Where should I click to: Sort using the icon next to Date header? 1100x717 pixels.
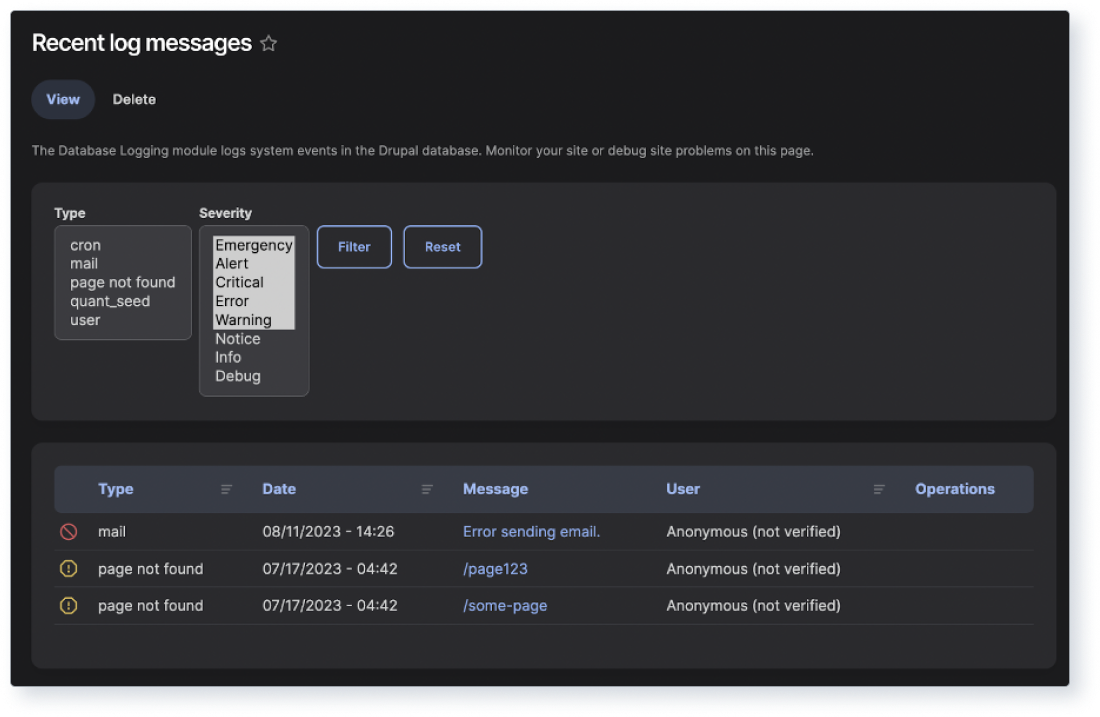[428, 489]
